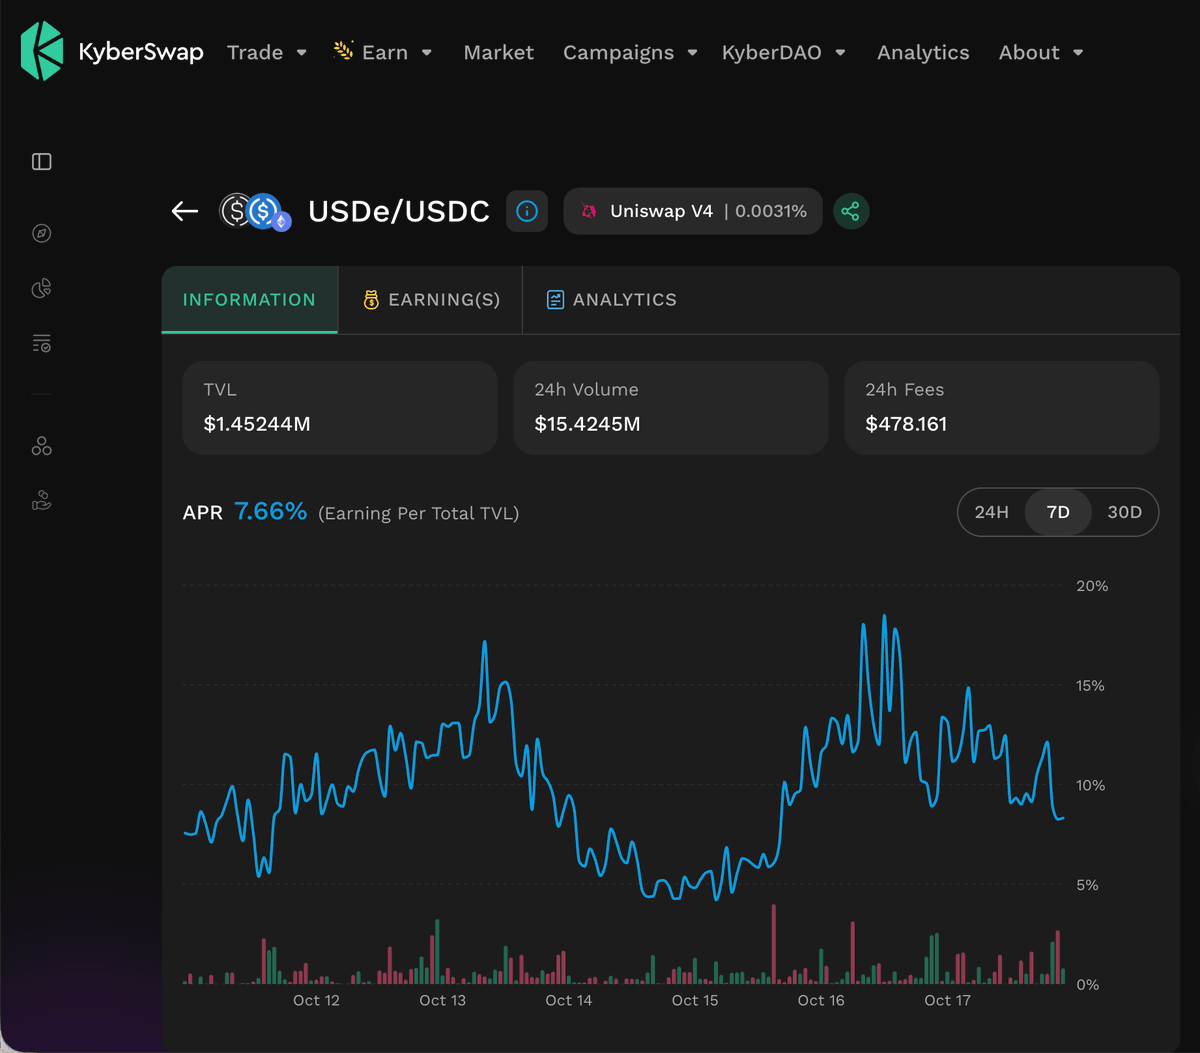Click the APR line chart peak
The height and width of the screenshot is (1053, 1200).
(x=884, y=617)
